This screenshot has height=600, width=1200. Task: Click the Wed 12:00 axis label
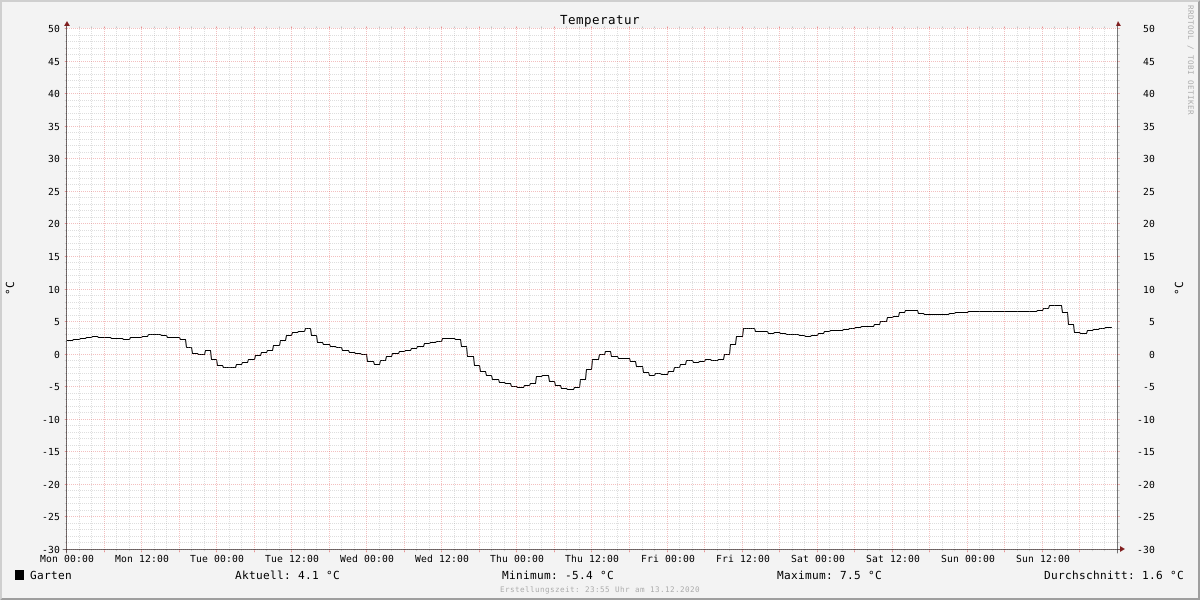pyautogui.click(x=442, y=559)
